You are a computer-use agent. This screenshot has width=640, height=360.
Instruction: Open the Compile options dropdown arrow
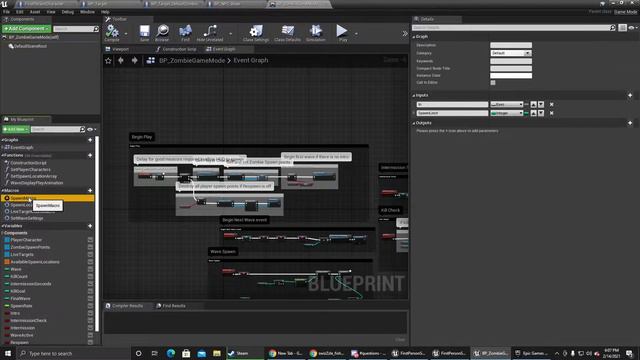click(126, 33)
